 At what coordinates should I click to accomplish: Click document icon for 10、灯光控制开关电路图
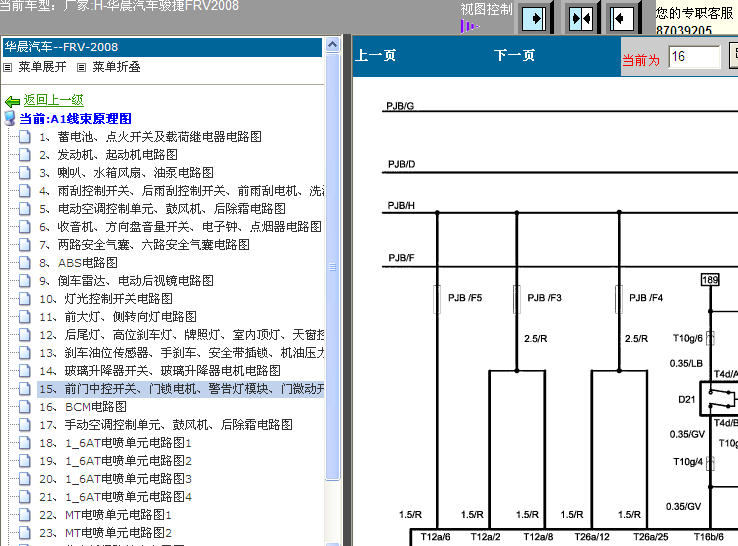click(24, 299)
